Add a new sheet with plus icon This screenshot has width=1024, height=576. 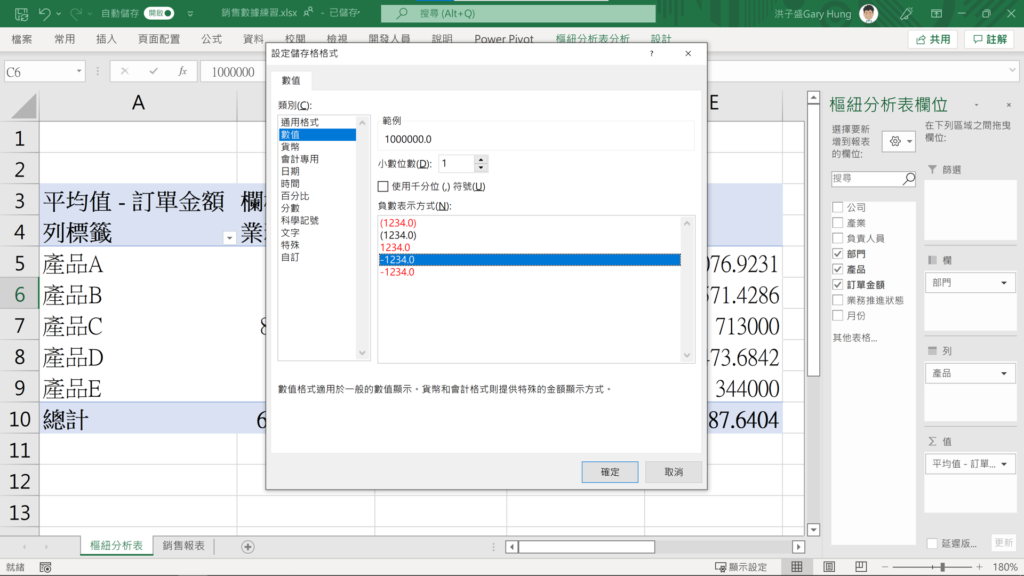[248, 547]
